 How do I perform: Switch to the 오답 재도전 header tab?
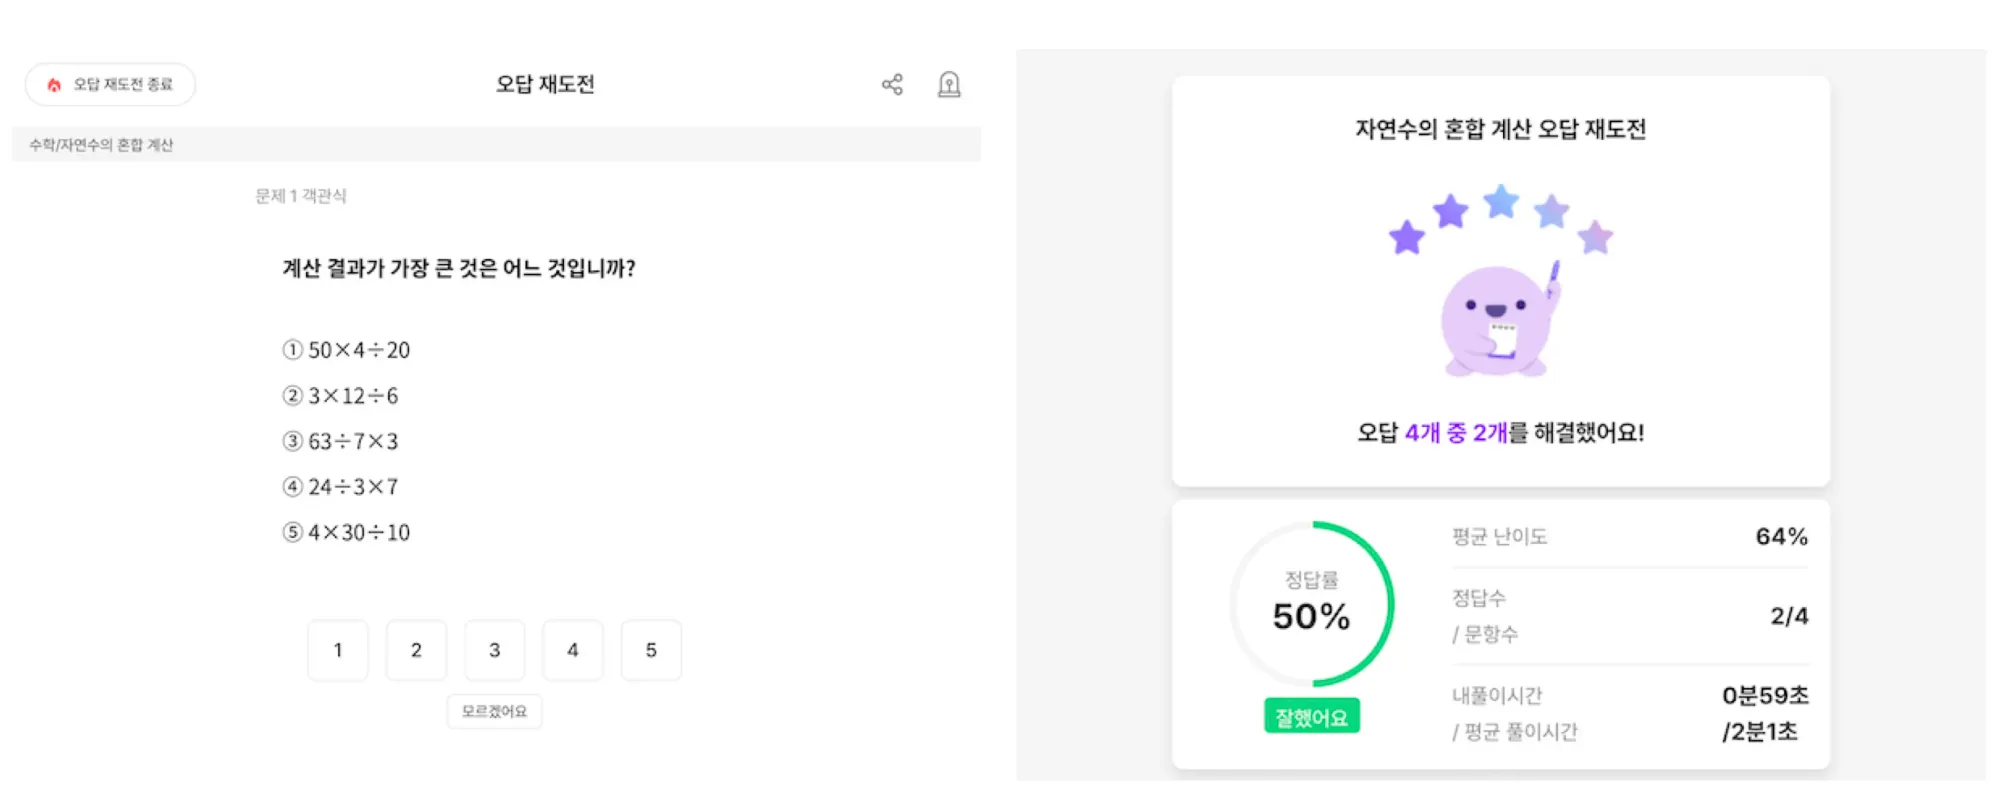tap(545, 85)
